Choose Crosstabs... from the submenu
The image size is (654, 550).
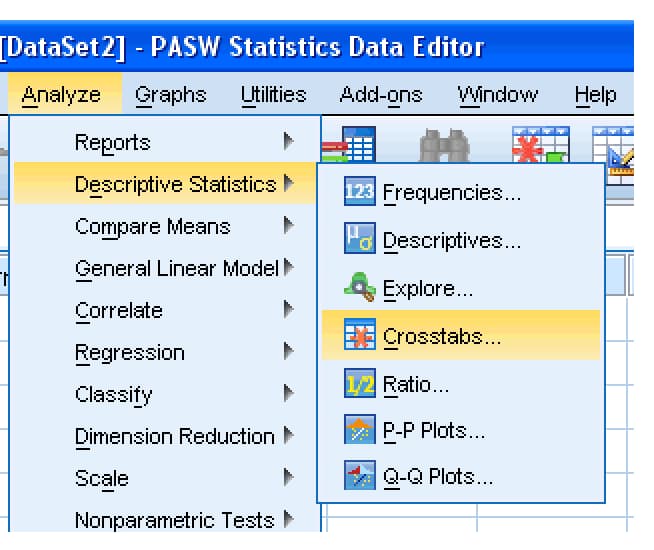pyautogui.click(x=461, y=335)
